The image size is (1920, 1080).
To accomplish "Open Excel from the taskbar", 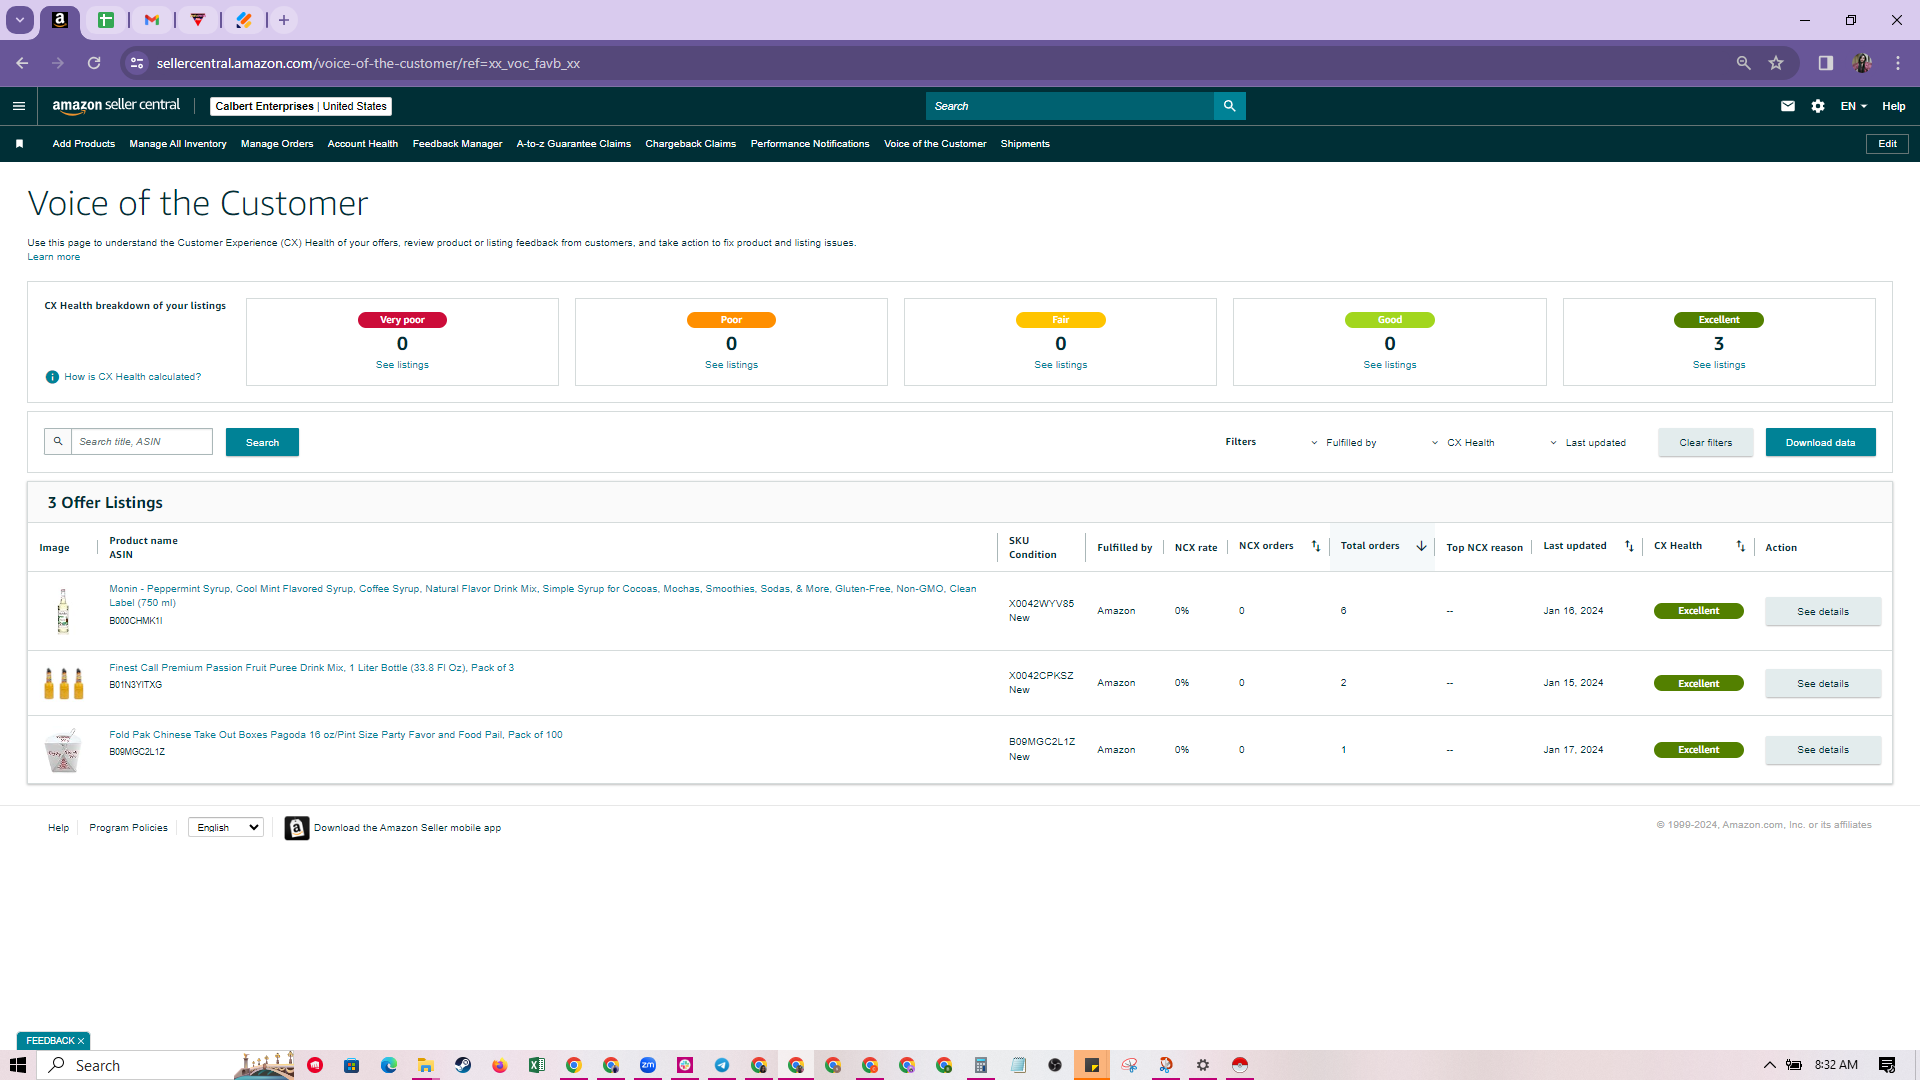I will tap(537, 1065).
